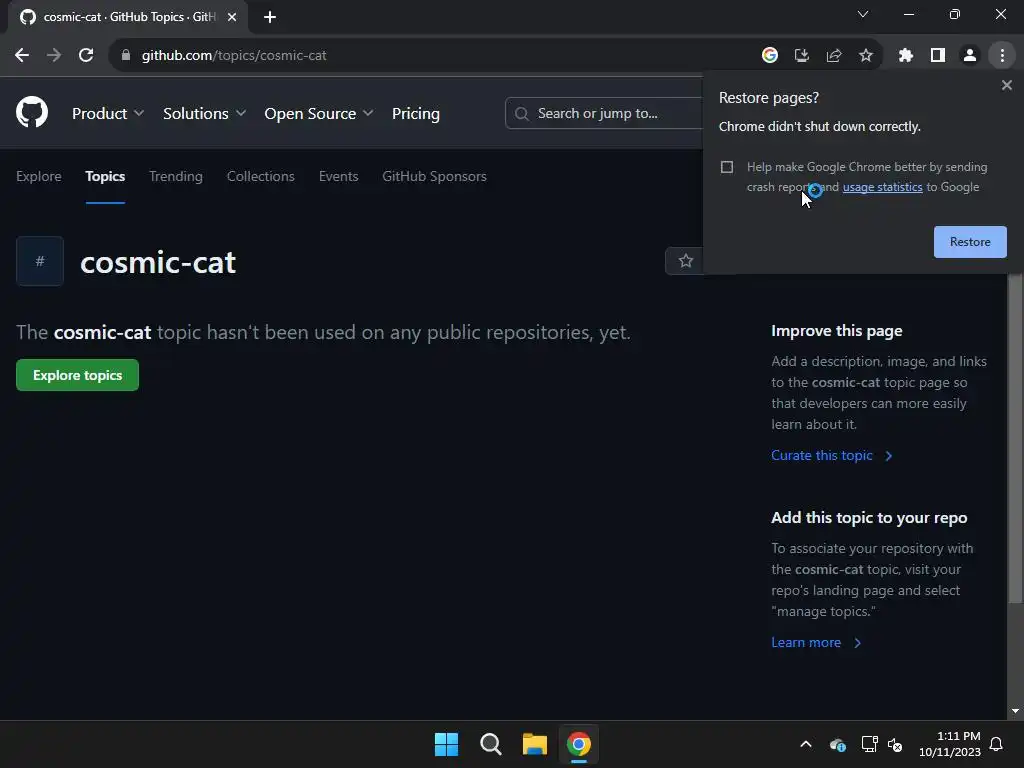Screen dimensions: 1024x768
Task: Open Chrome three-dot menu
Action: pyautogui.click(x=1002, y=56)
